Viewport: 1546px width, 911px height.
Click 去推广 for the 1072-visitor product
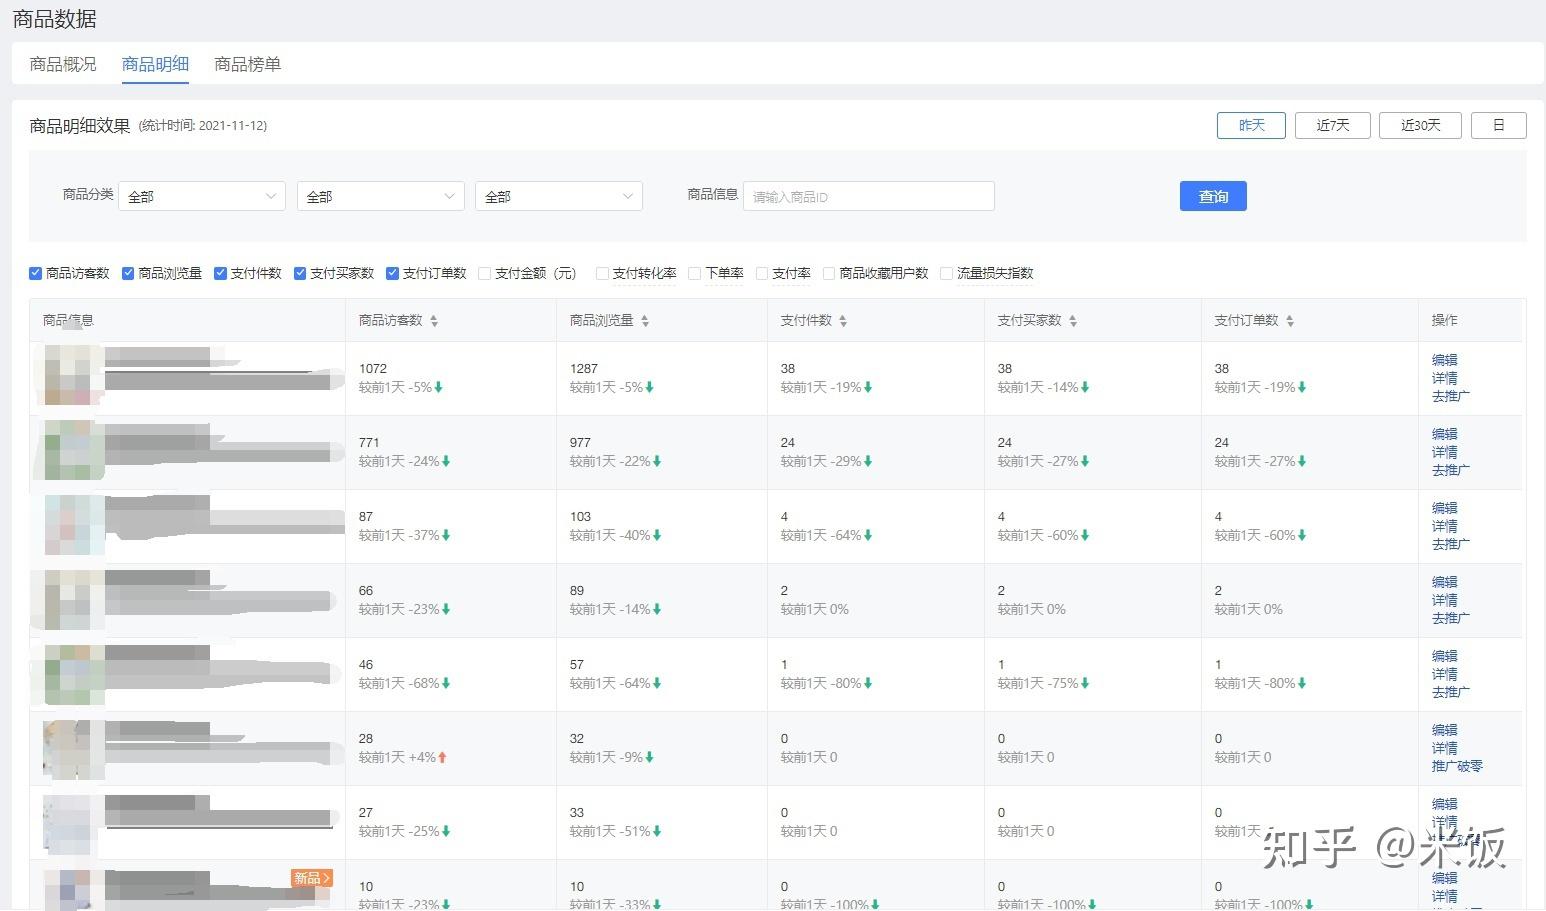click(1450, 396)
